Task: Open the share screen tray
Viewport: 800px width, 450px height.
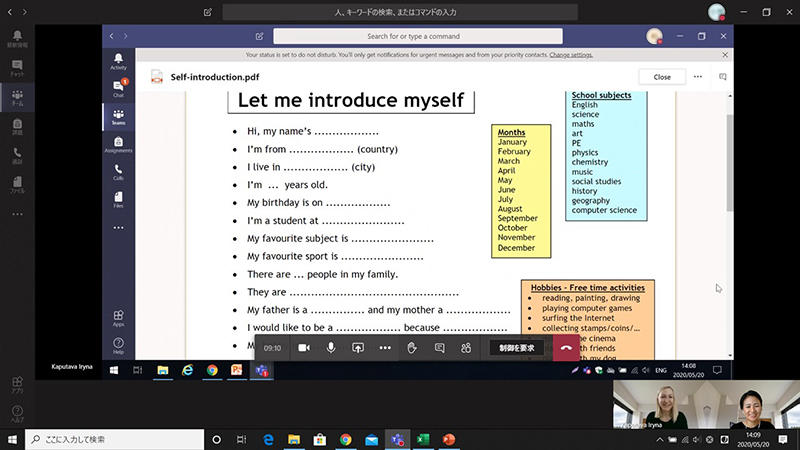Action: point(358,348)
